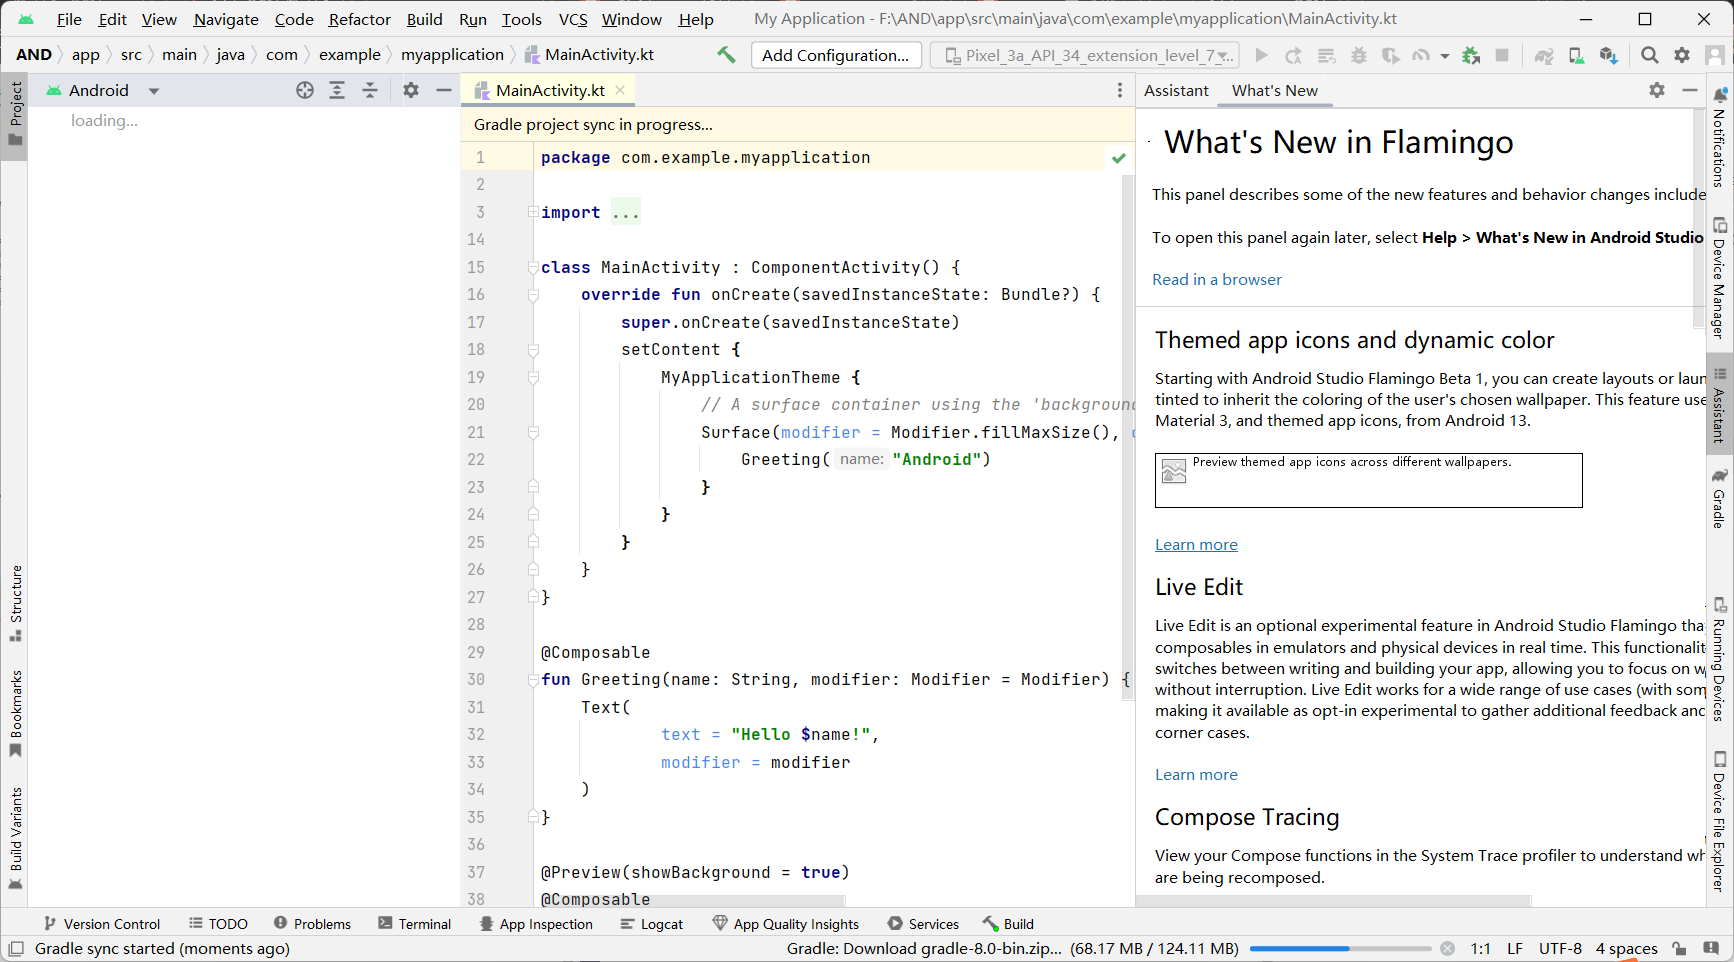Click the hammer Make Project icon
This screenshot has height=962, width=1734.
pos(726,55)
